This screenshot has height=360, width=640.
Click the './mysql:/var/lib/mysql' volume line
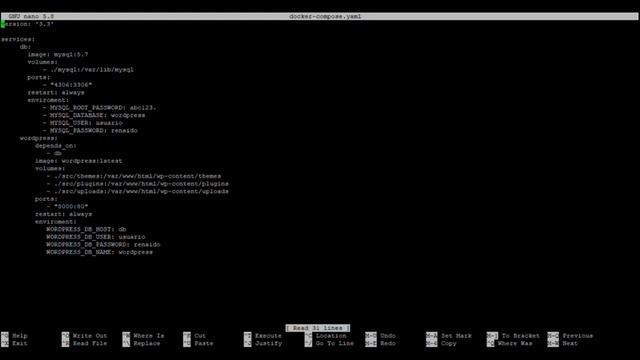(88, 70)
